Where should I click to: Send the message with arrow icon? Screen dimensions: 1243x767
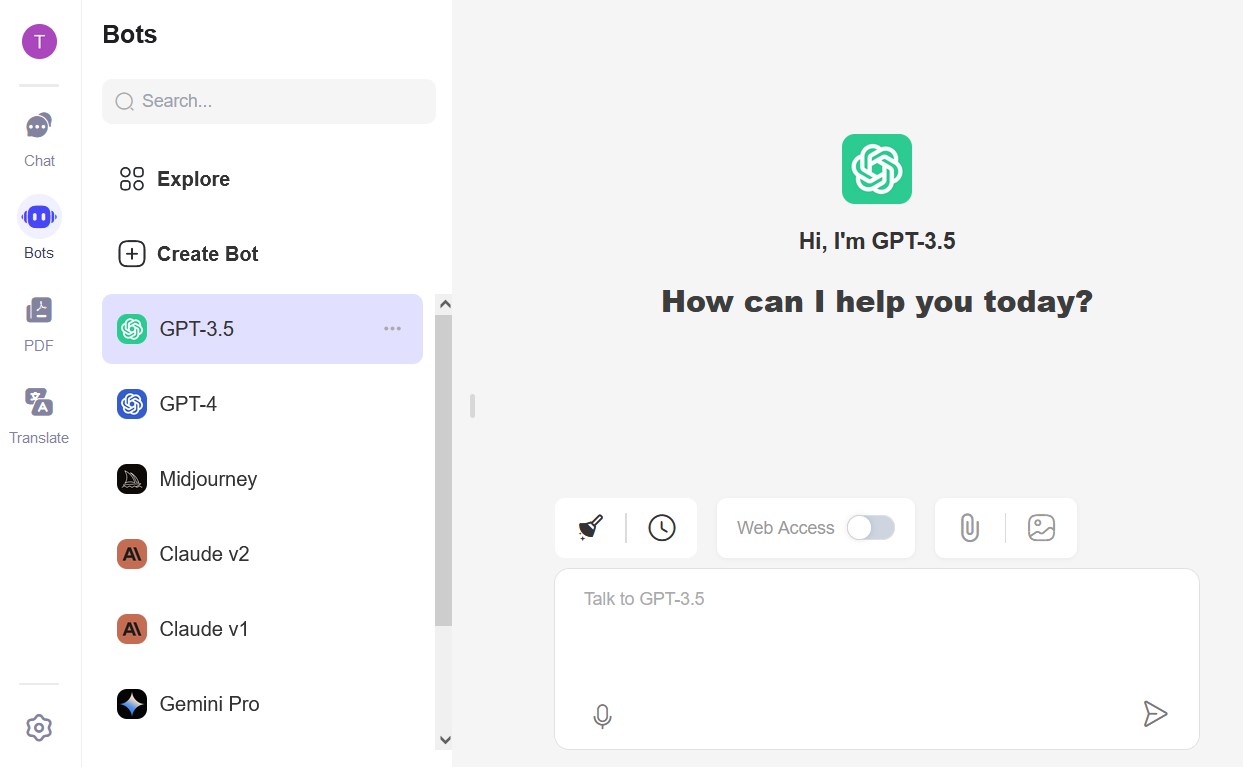point(1155,714)
